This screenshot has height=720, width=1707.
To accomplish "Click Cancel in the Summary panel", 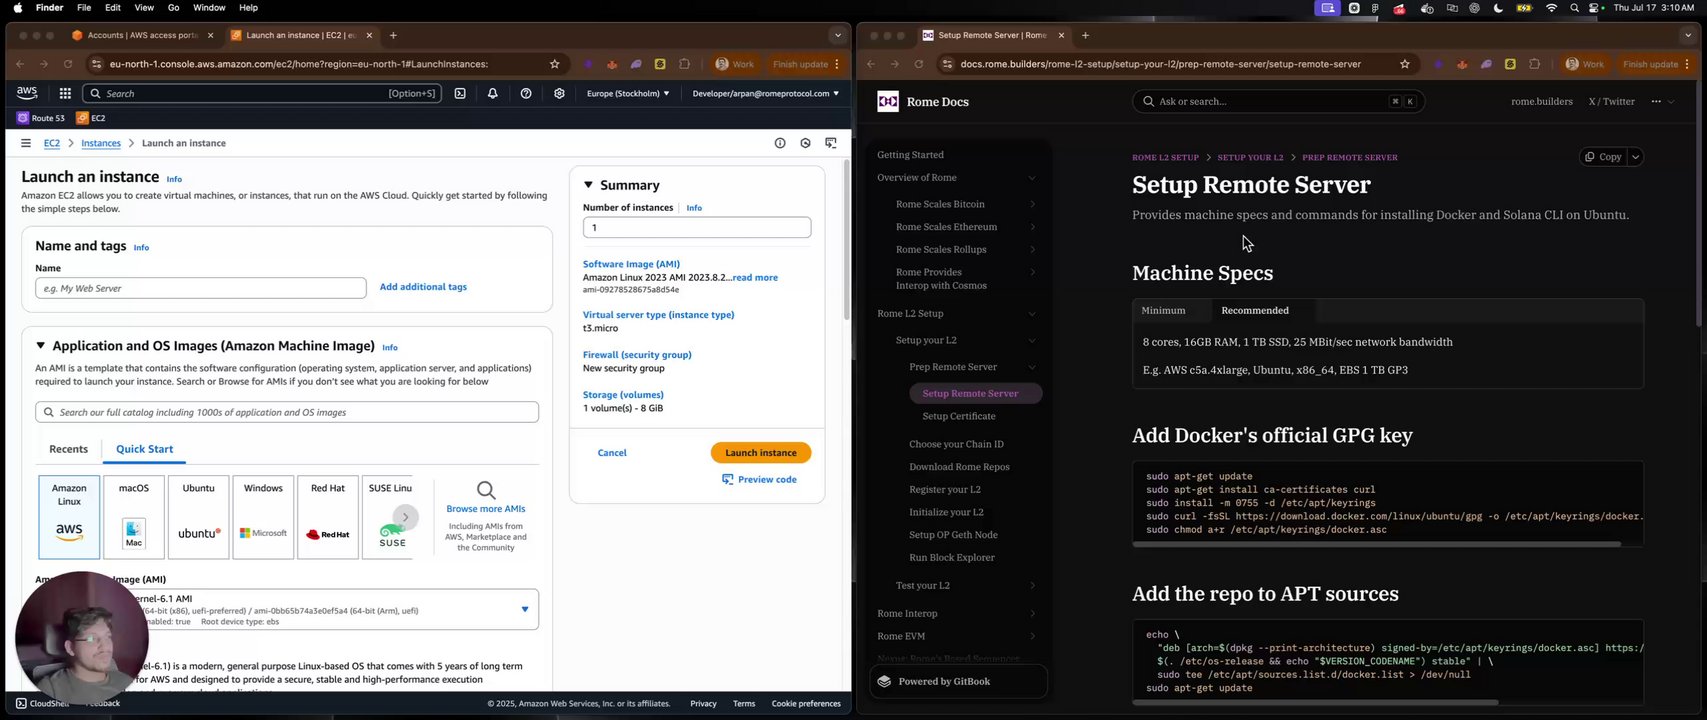I will [x=612, y=453].
